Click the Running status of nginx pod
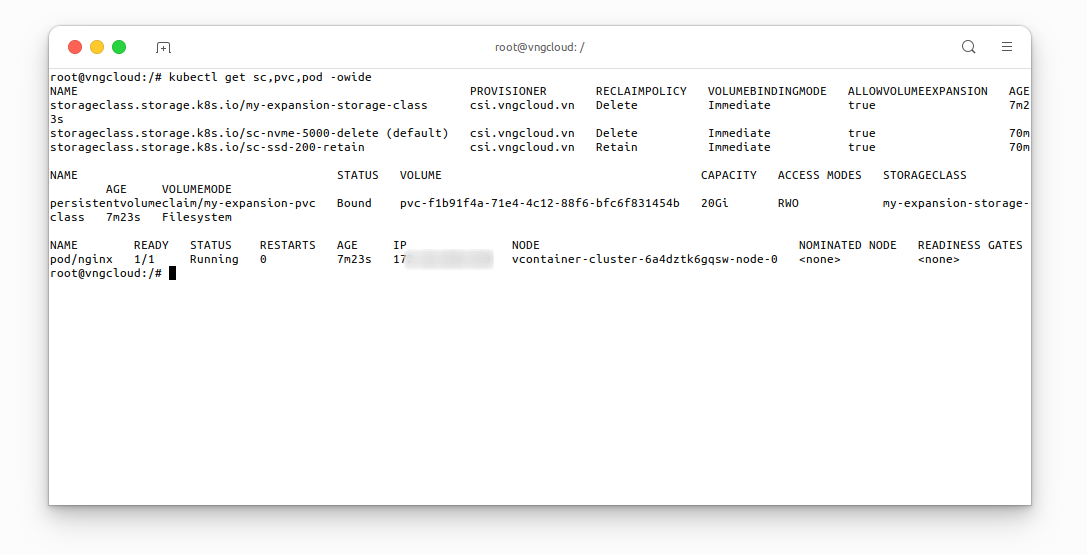 [x=214, y=259]
